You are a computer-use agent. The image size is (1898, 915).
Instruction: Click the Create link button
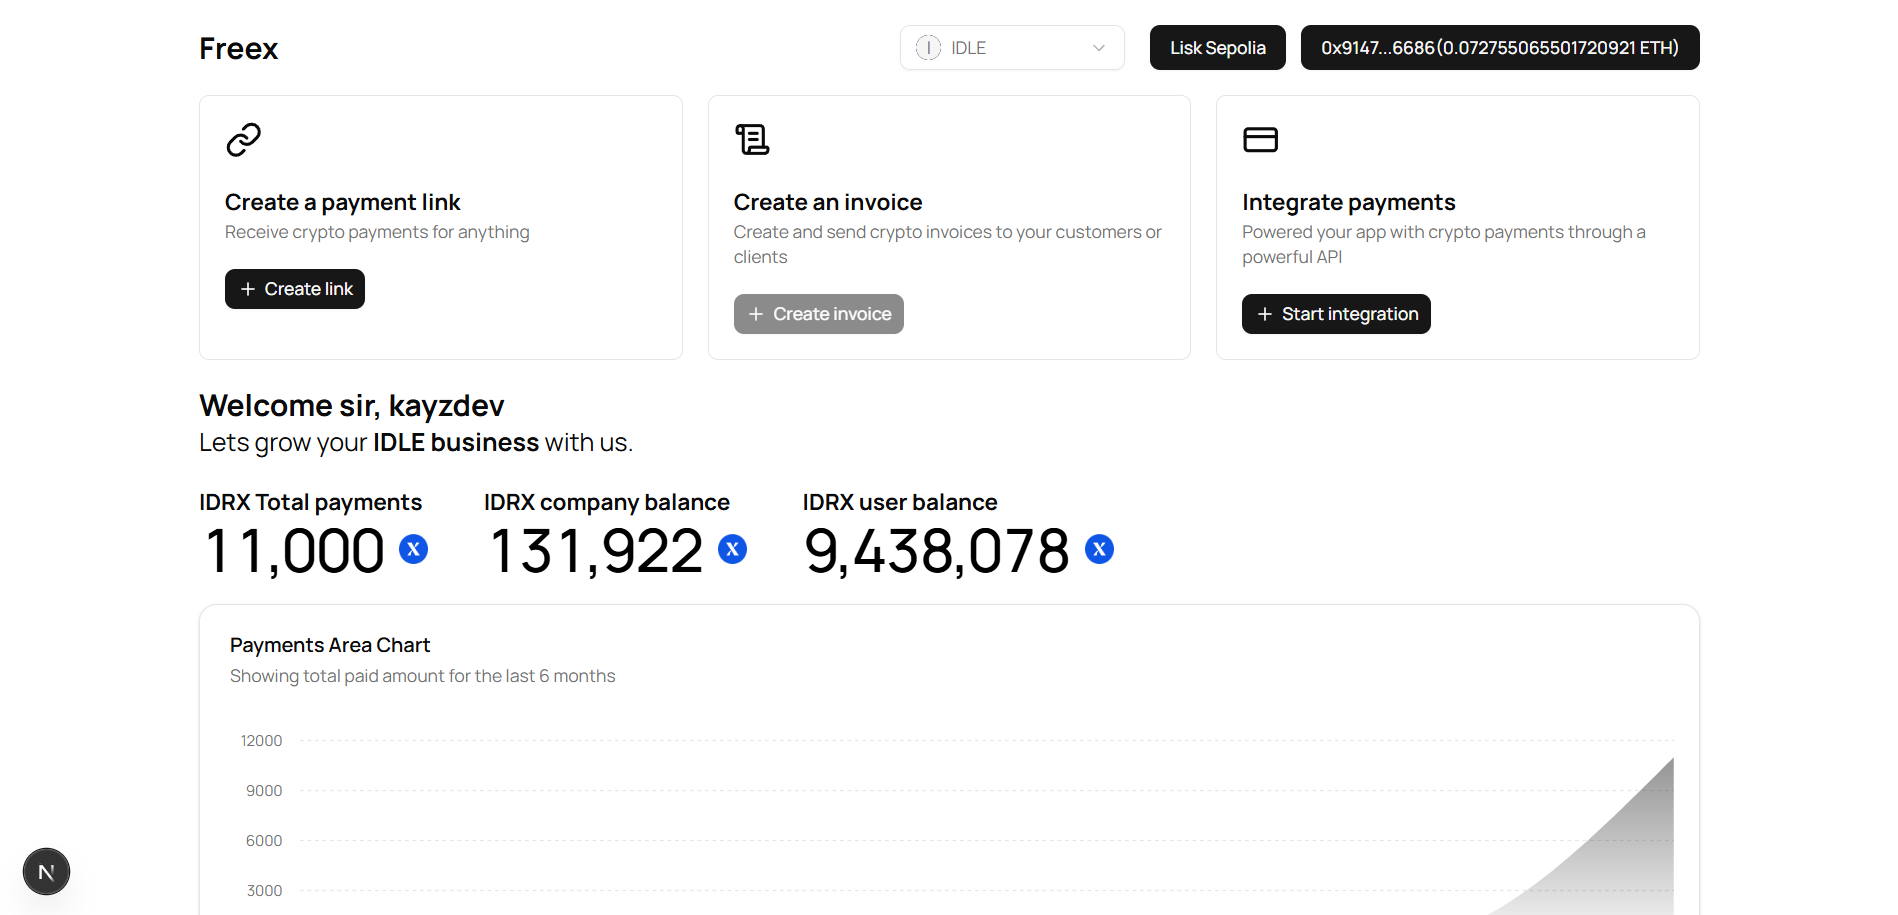click(295, 289)
